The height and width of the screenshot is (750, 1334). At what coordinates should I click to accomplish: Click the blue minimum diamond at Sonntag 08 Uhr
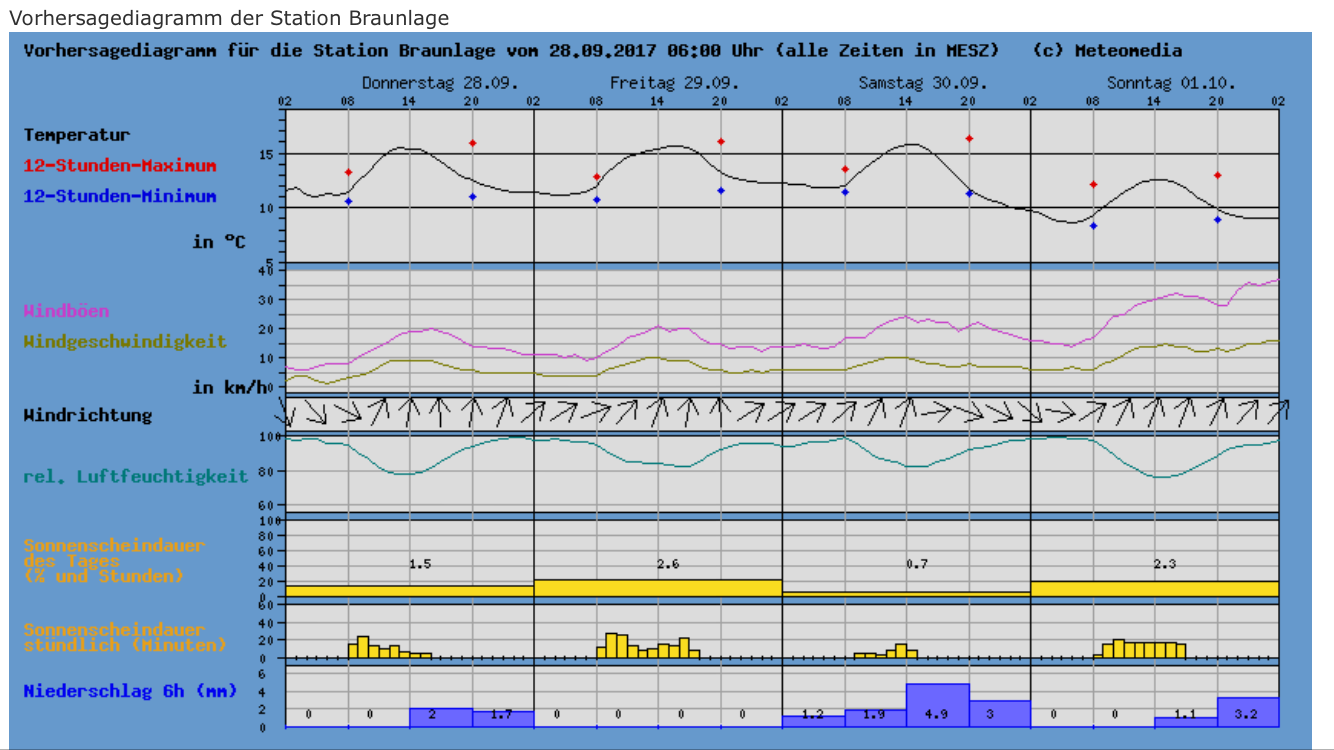pos(1093,226)
